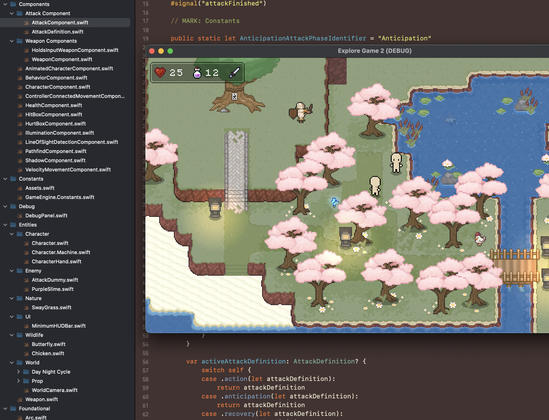
Task: Click the AnticipationAttackPhaseIdentifier code token
Action: tap(303, 38)
